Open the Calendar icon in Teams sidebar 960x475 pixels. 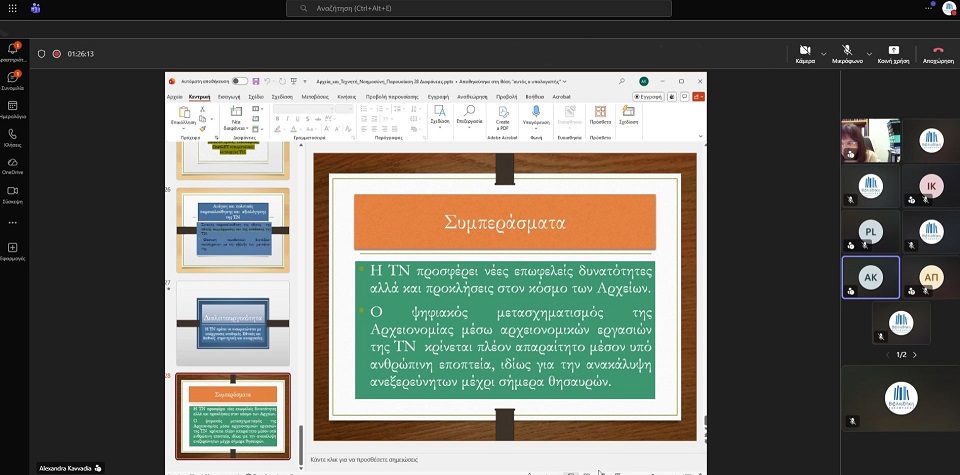[x=12, y=106]
